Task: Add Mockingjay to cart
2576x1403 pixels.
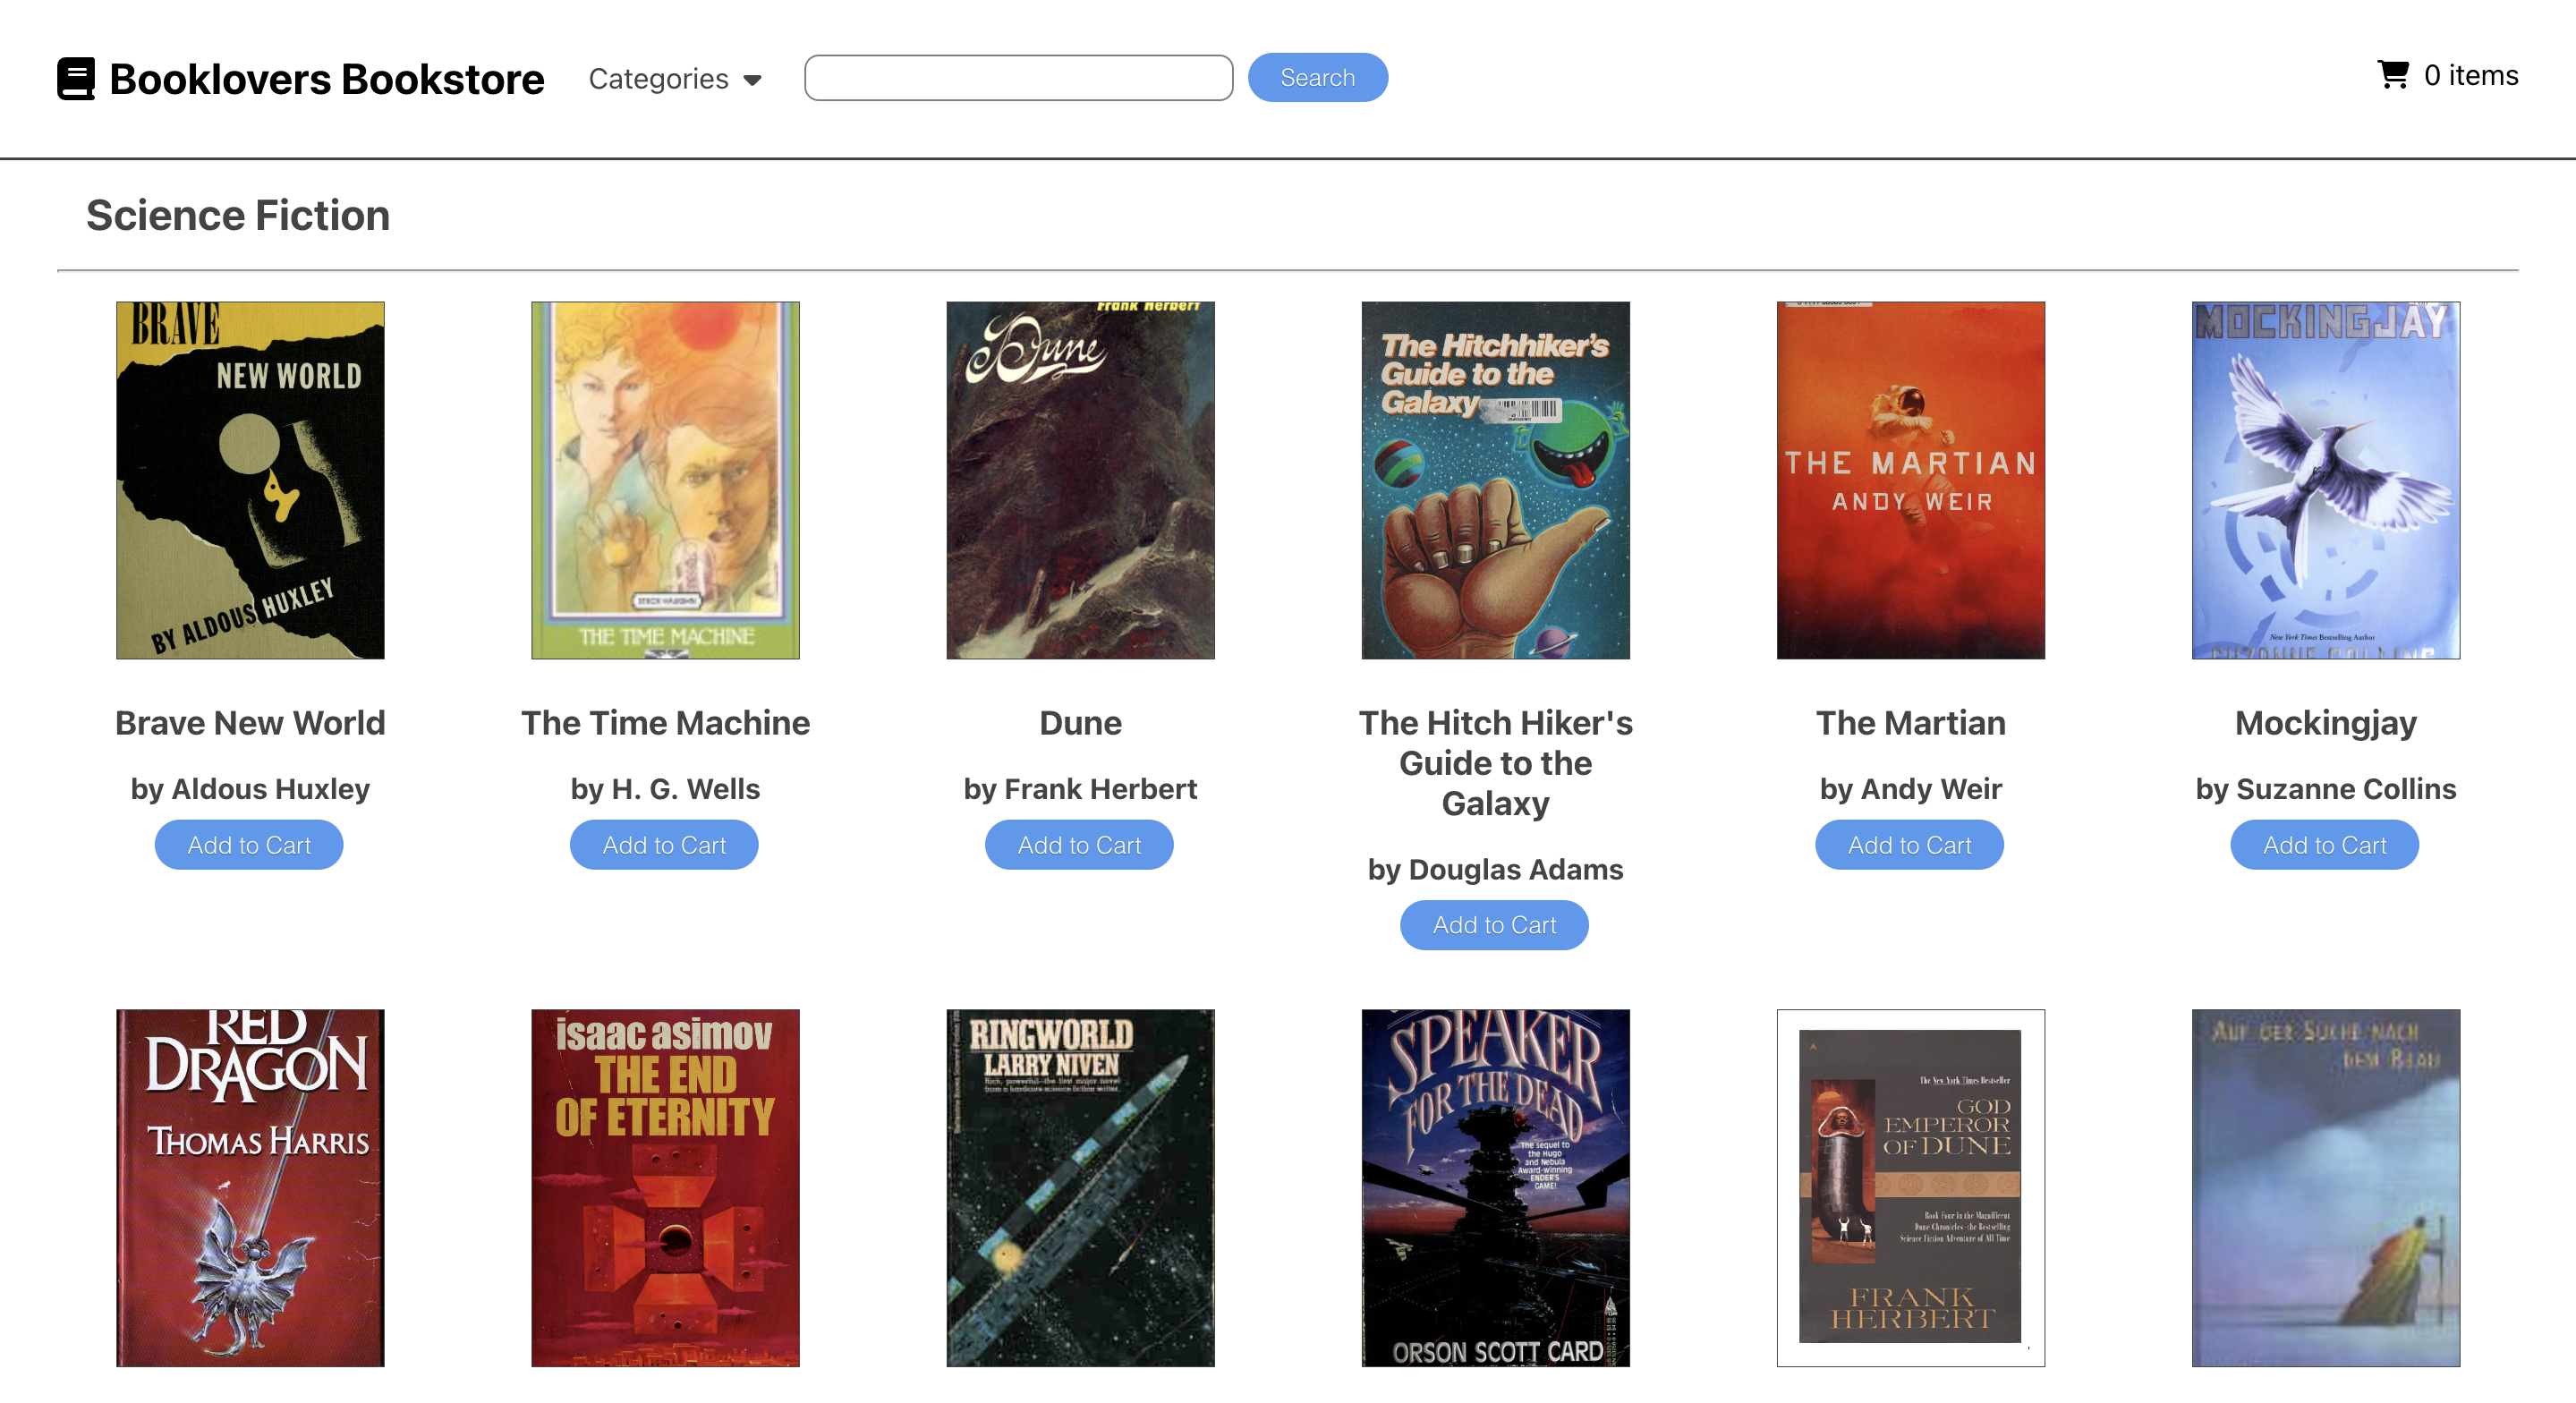Action: pyautogui.click(x=2324, y=845)
